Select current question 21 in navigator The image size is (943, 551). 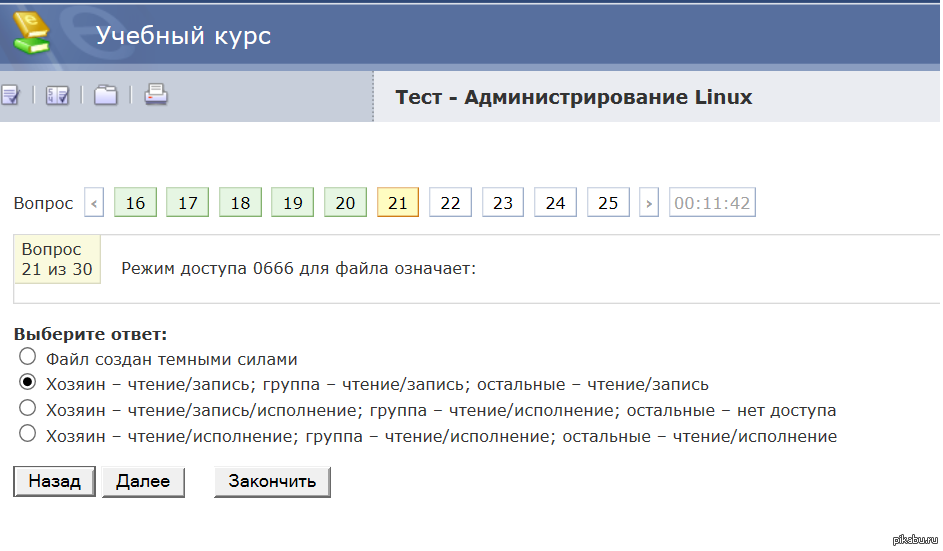click(x=397, y=203)
